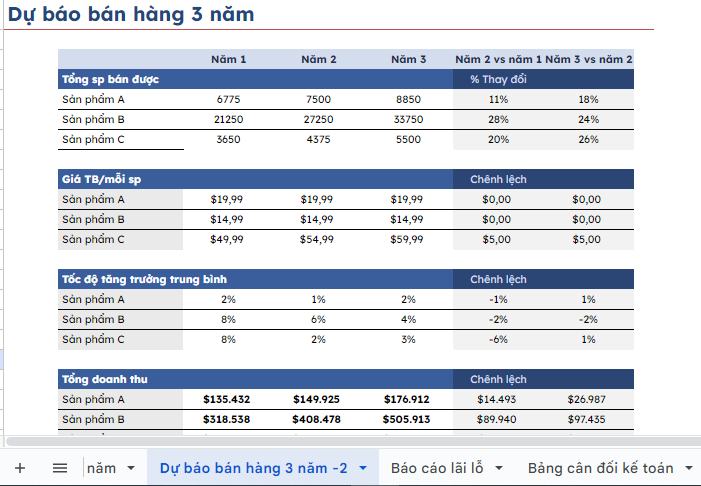Open dropdown arrow of "Bảng cân đối kế toán" tab
This screenshot has height=486, width=701.
(x=689, y=468)
